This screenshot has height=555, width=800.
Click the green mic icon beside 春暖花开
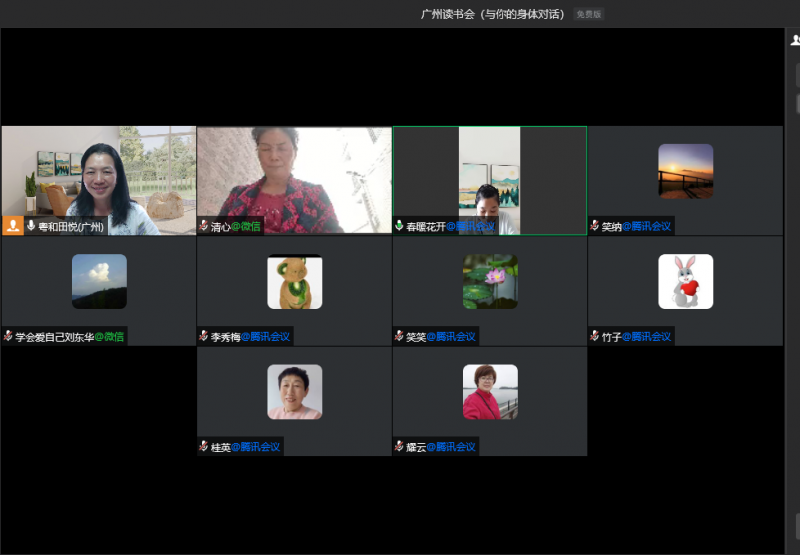[400, 226]
